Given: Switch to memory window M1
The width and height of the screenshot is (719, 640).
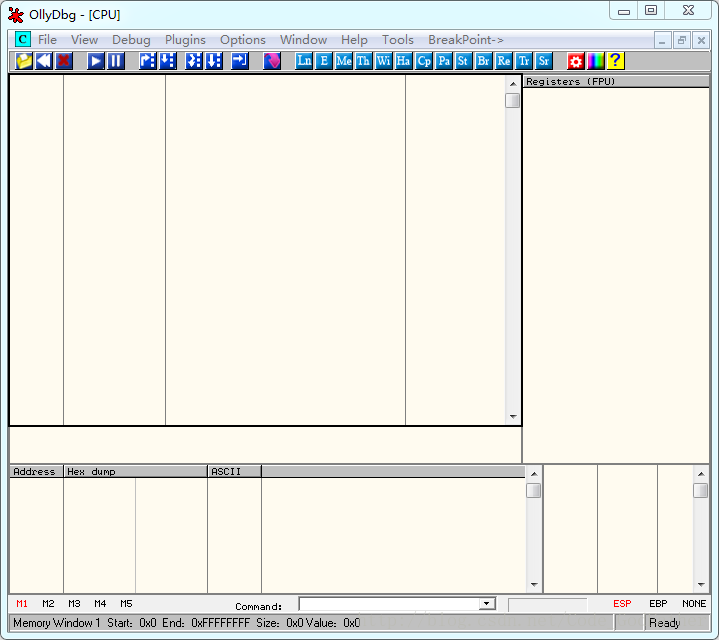Looking at the screenshot, I should pos(22,604).
